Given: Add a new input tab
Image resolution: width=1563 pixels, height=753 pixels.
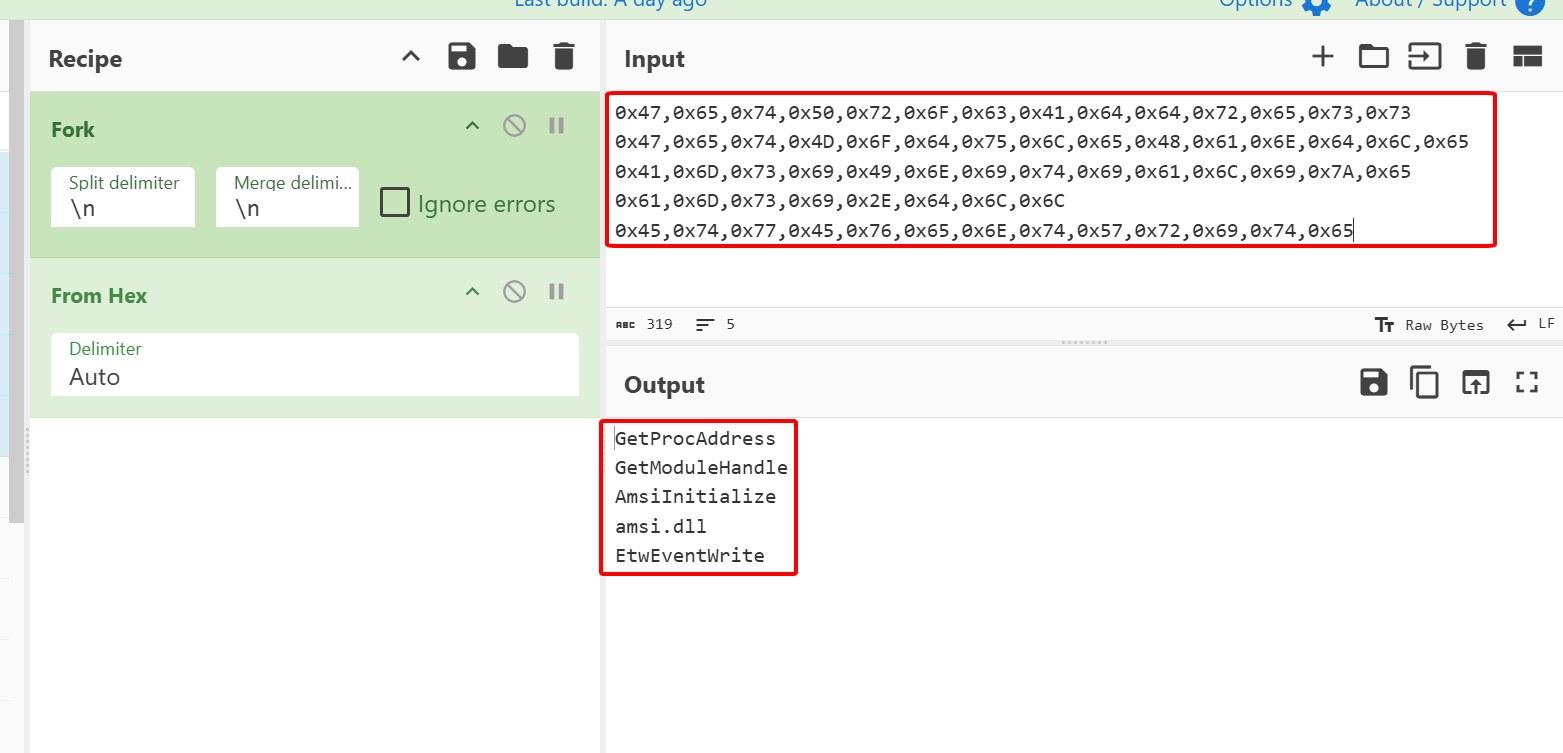Looking at the screenshot, I should point(1323,56).
